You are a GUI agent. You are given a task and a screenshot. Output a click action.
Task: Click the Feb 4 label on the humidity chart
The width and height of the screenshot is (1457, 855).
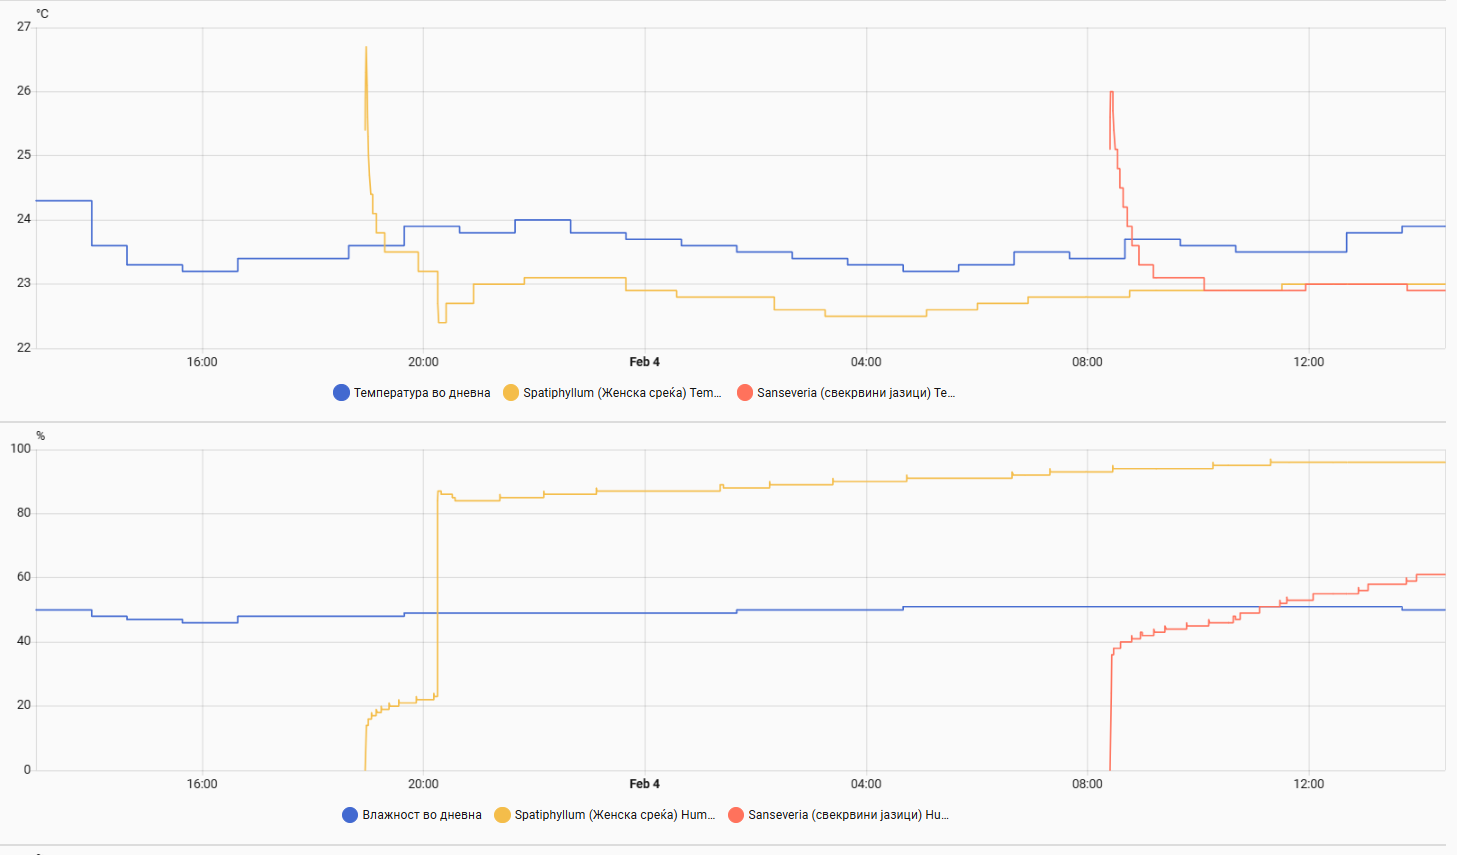pos(644,784)
